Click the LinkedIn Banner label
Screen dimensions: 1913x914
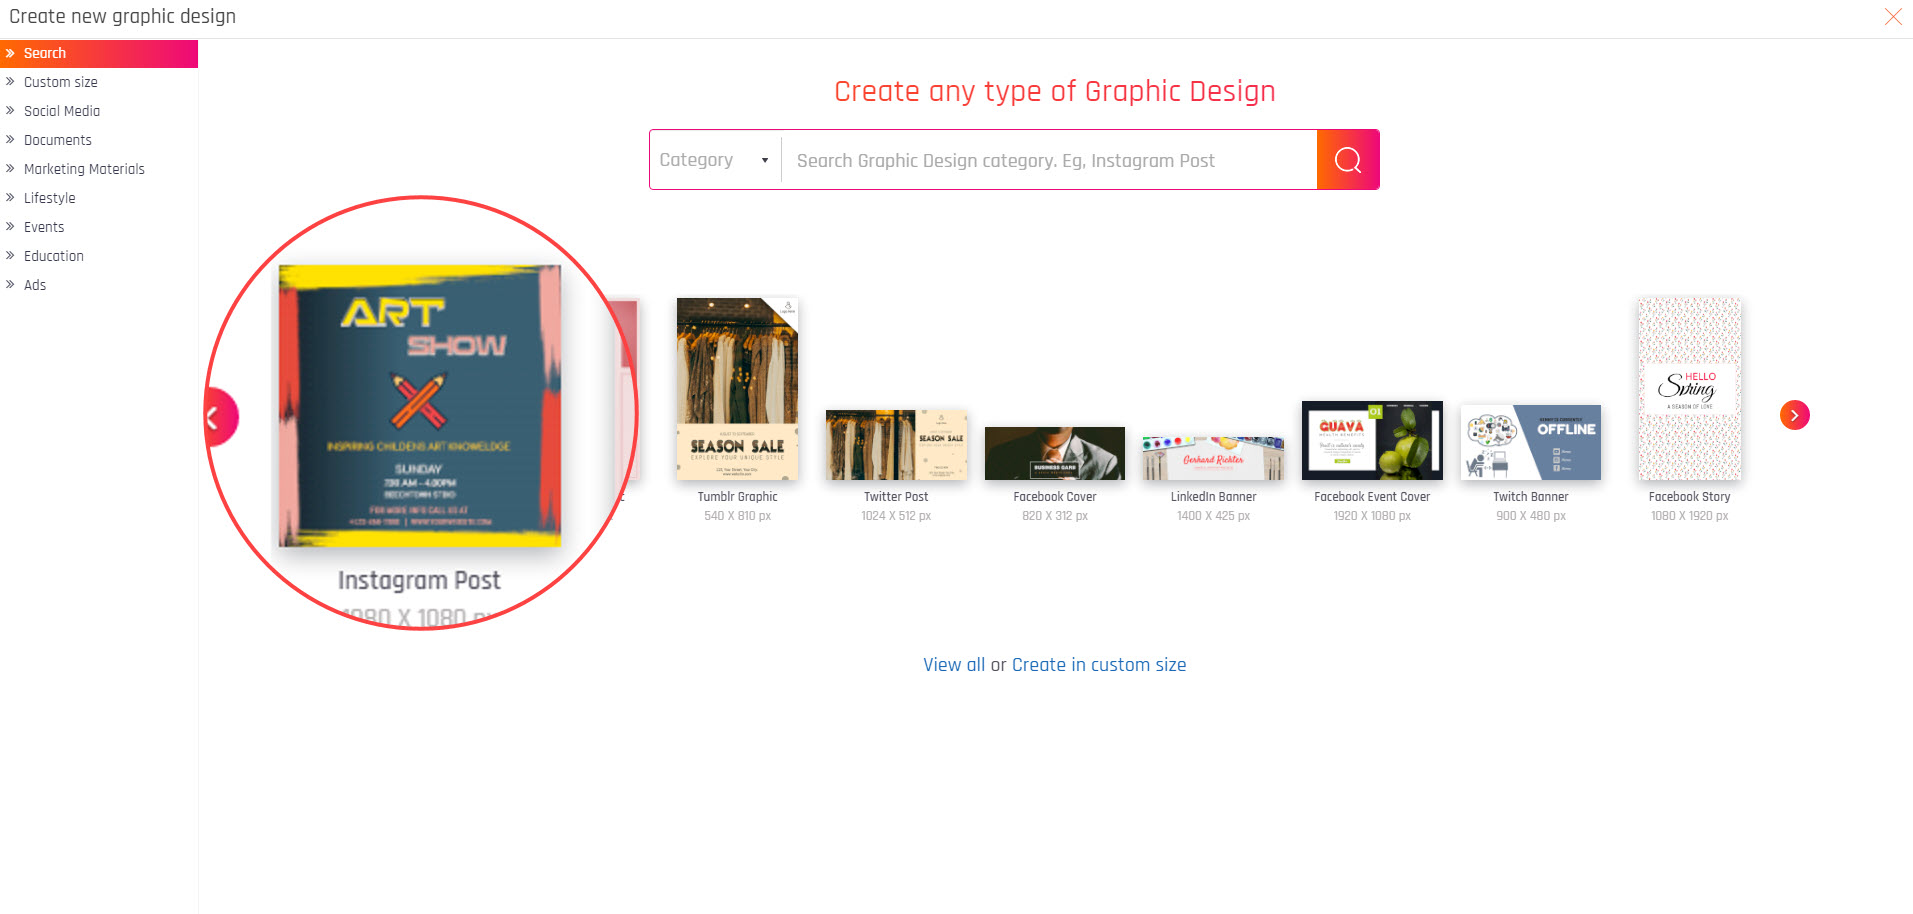(1213, 497)
